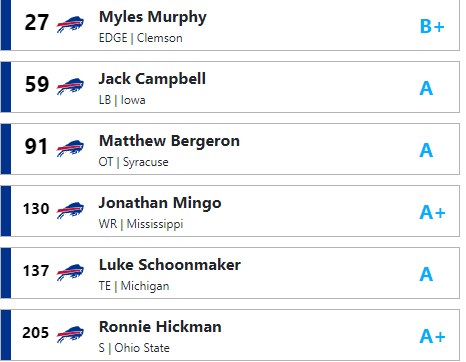466x362 pixels.
Task: Click the A+ grade for Ronnie Hickman
Action: [432, 336]
